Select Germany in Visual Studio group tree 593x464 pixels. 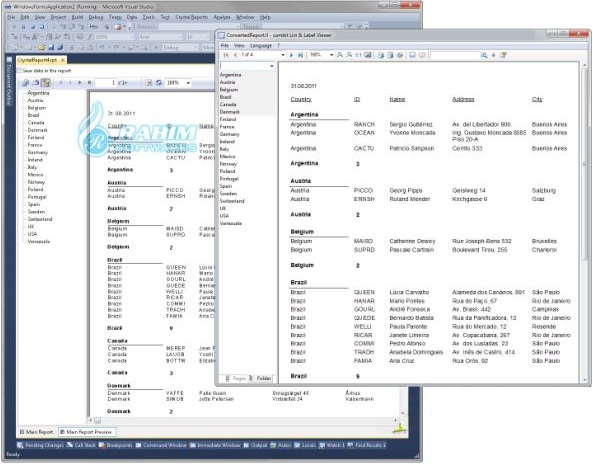click(37, 152)
